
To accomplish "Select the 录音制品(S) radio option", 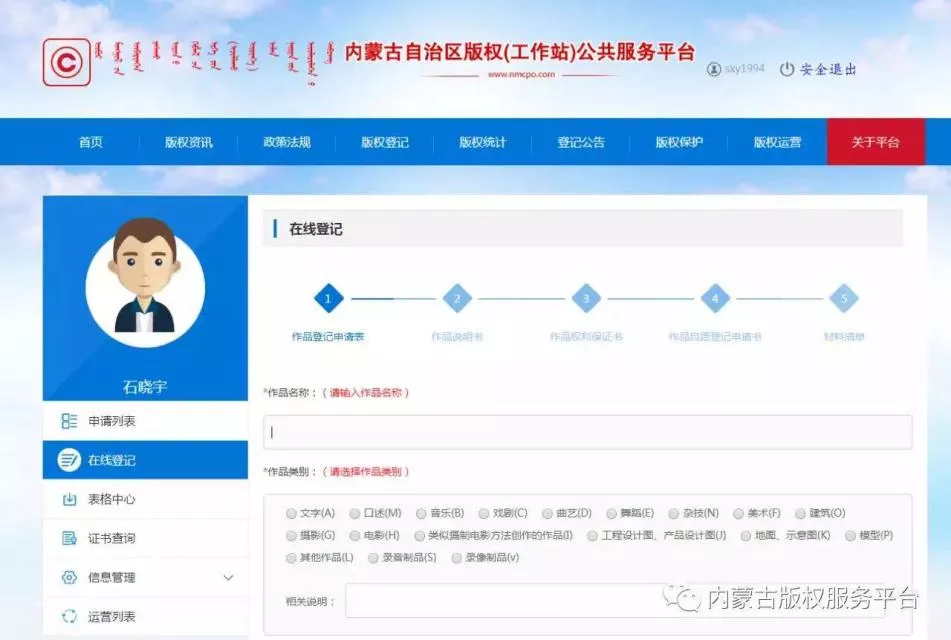I will 373,557.
